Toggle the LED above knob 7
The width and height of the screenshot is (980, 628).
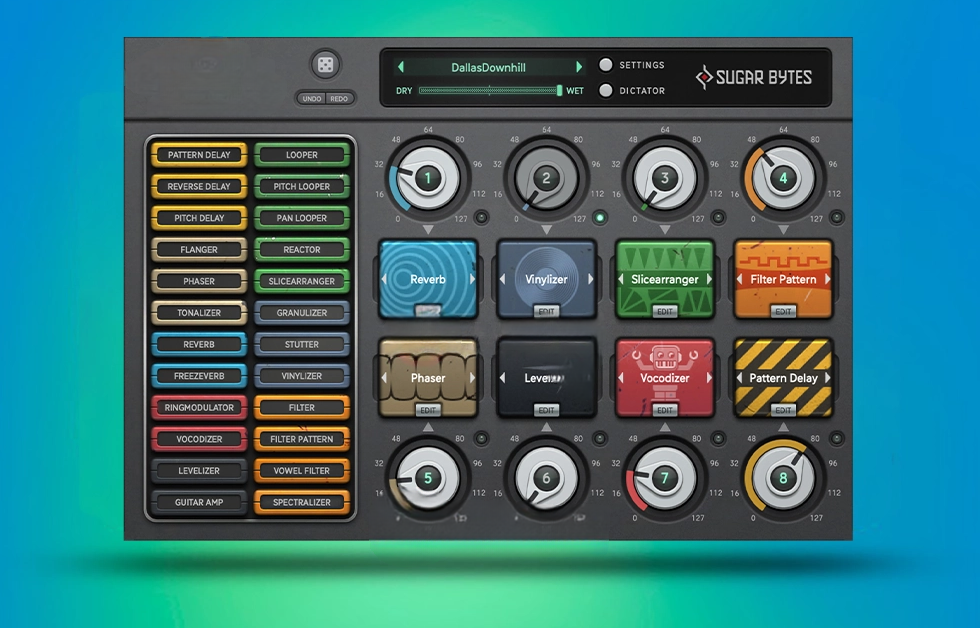click(x=718, y=439)
